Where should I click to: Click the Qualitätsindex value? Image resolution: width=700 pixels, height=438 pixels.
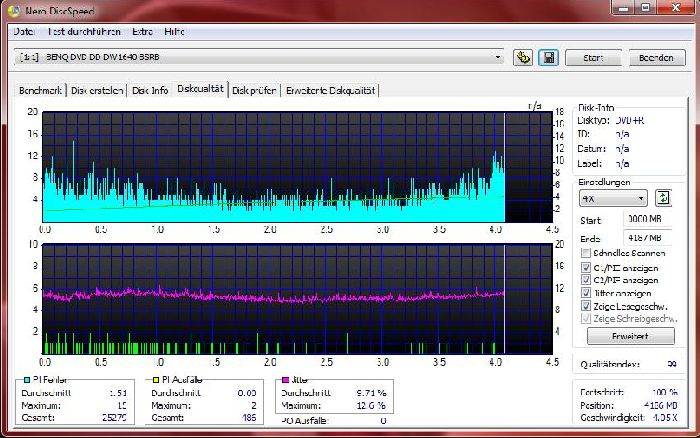pyautogui.click(x=671, y=364)
